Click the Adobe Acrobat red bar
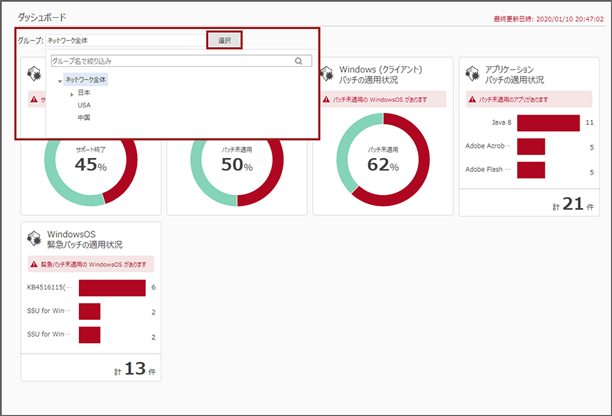The image size is (612, 416). pos(531,146)
